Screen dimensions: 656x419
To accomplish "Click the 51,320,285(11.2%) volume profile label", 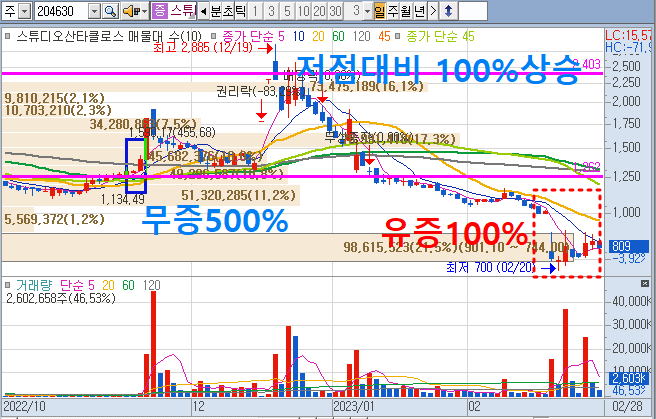I will [x=238, y=195].
